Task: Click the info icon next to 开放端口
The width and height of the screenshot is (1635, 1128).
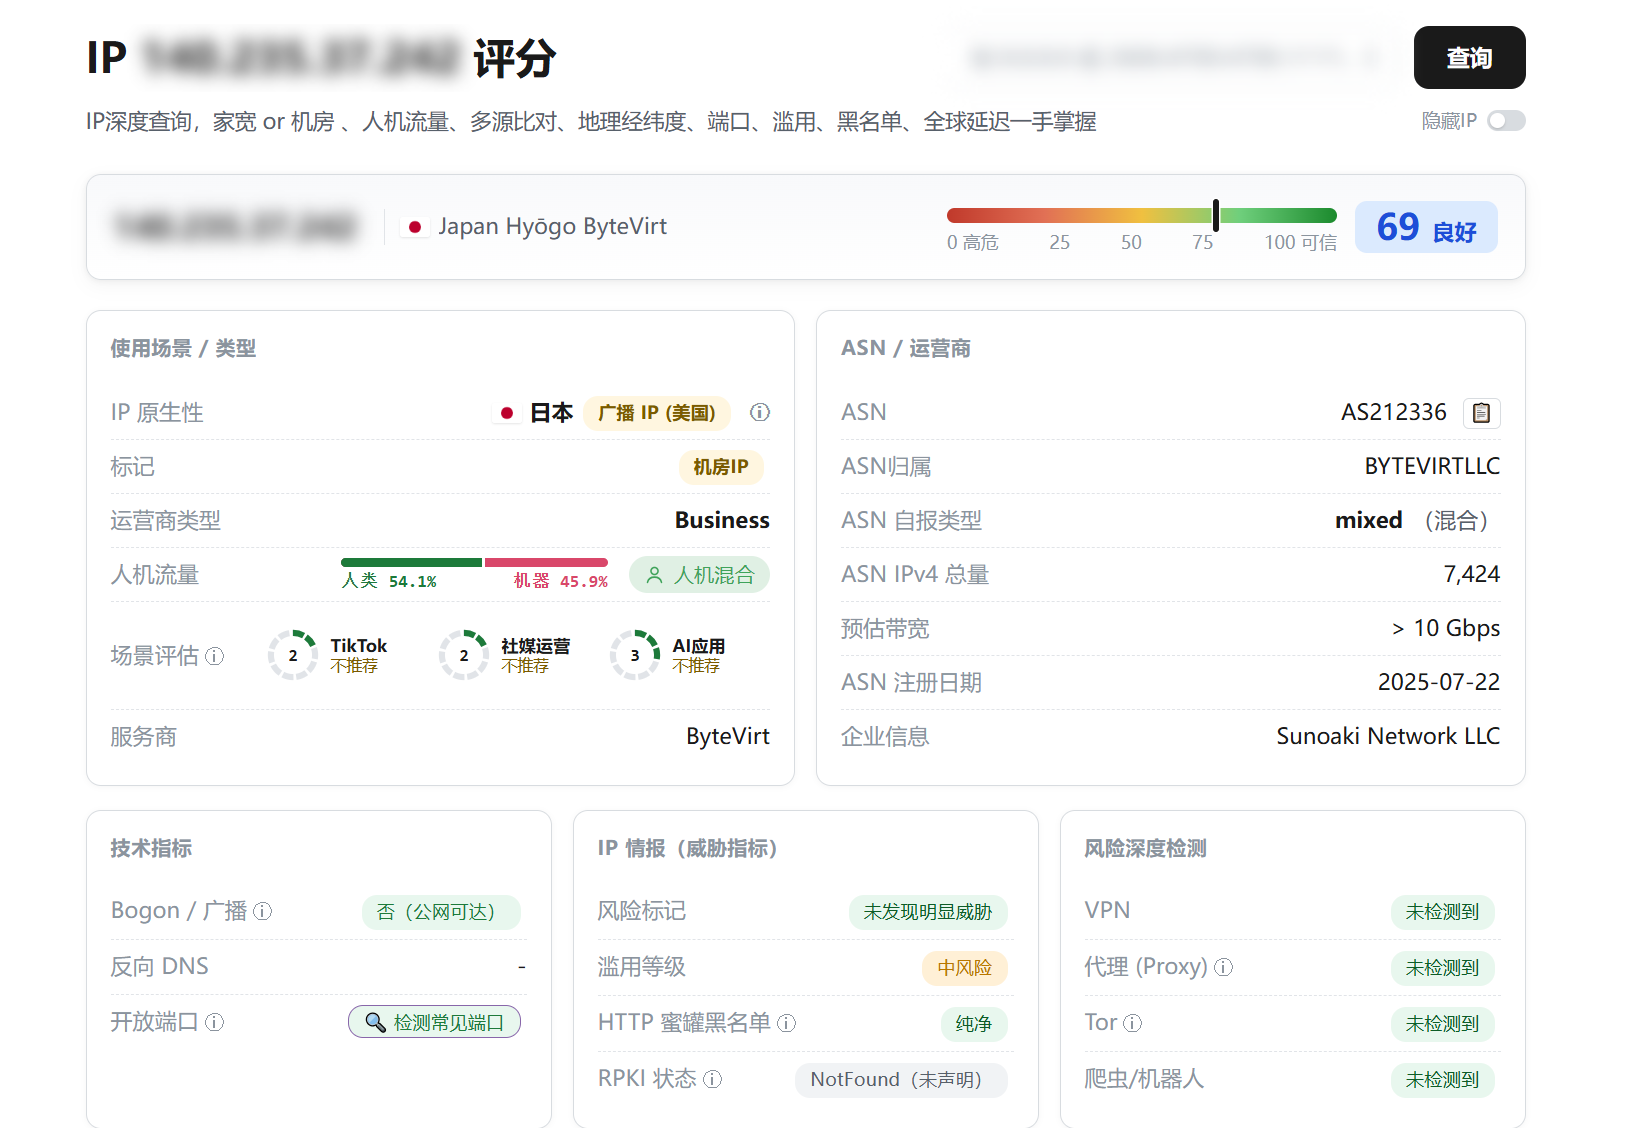Action: point(215,1022)
